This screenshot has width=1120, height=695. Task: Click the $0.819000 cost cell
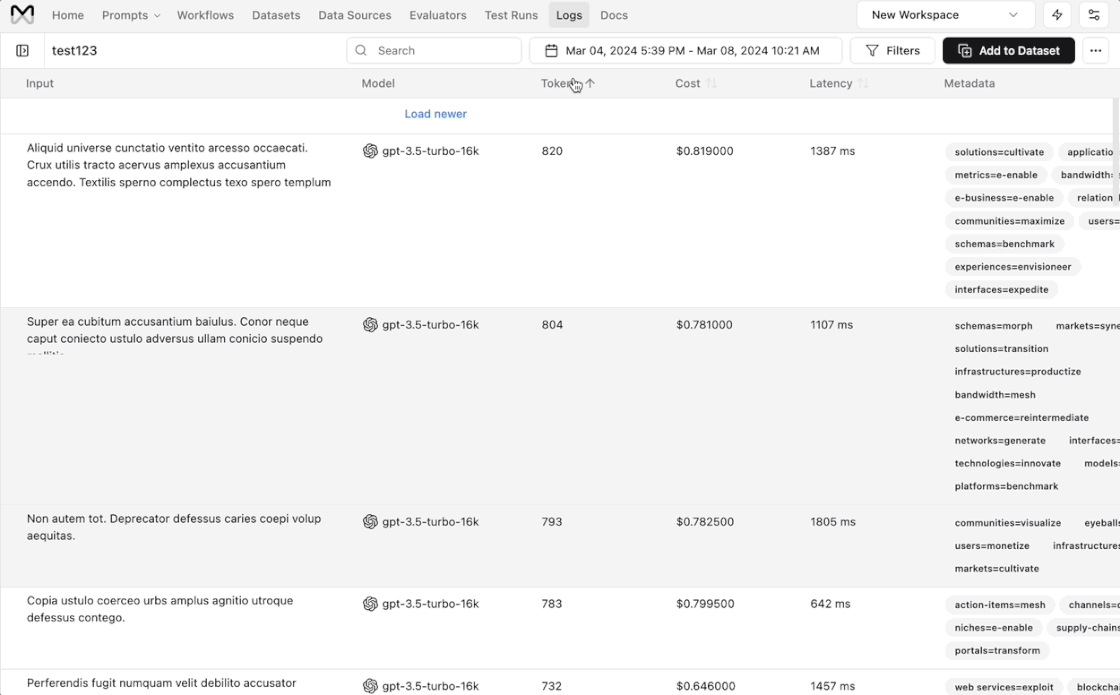click(704, 151)
